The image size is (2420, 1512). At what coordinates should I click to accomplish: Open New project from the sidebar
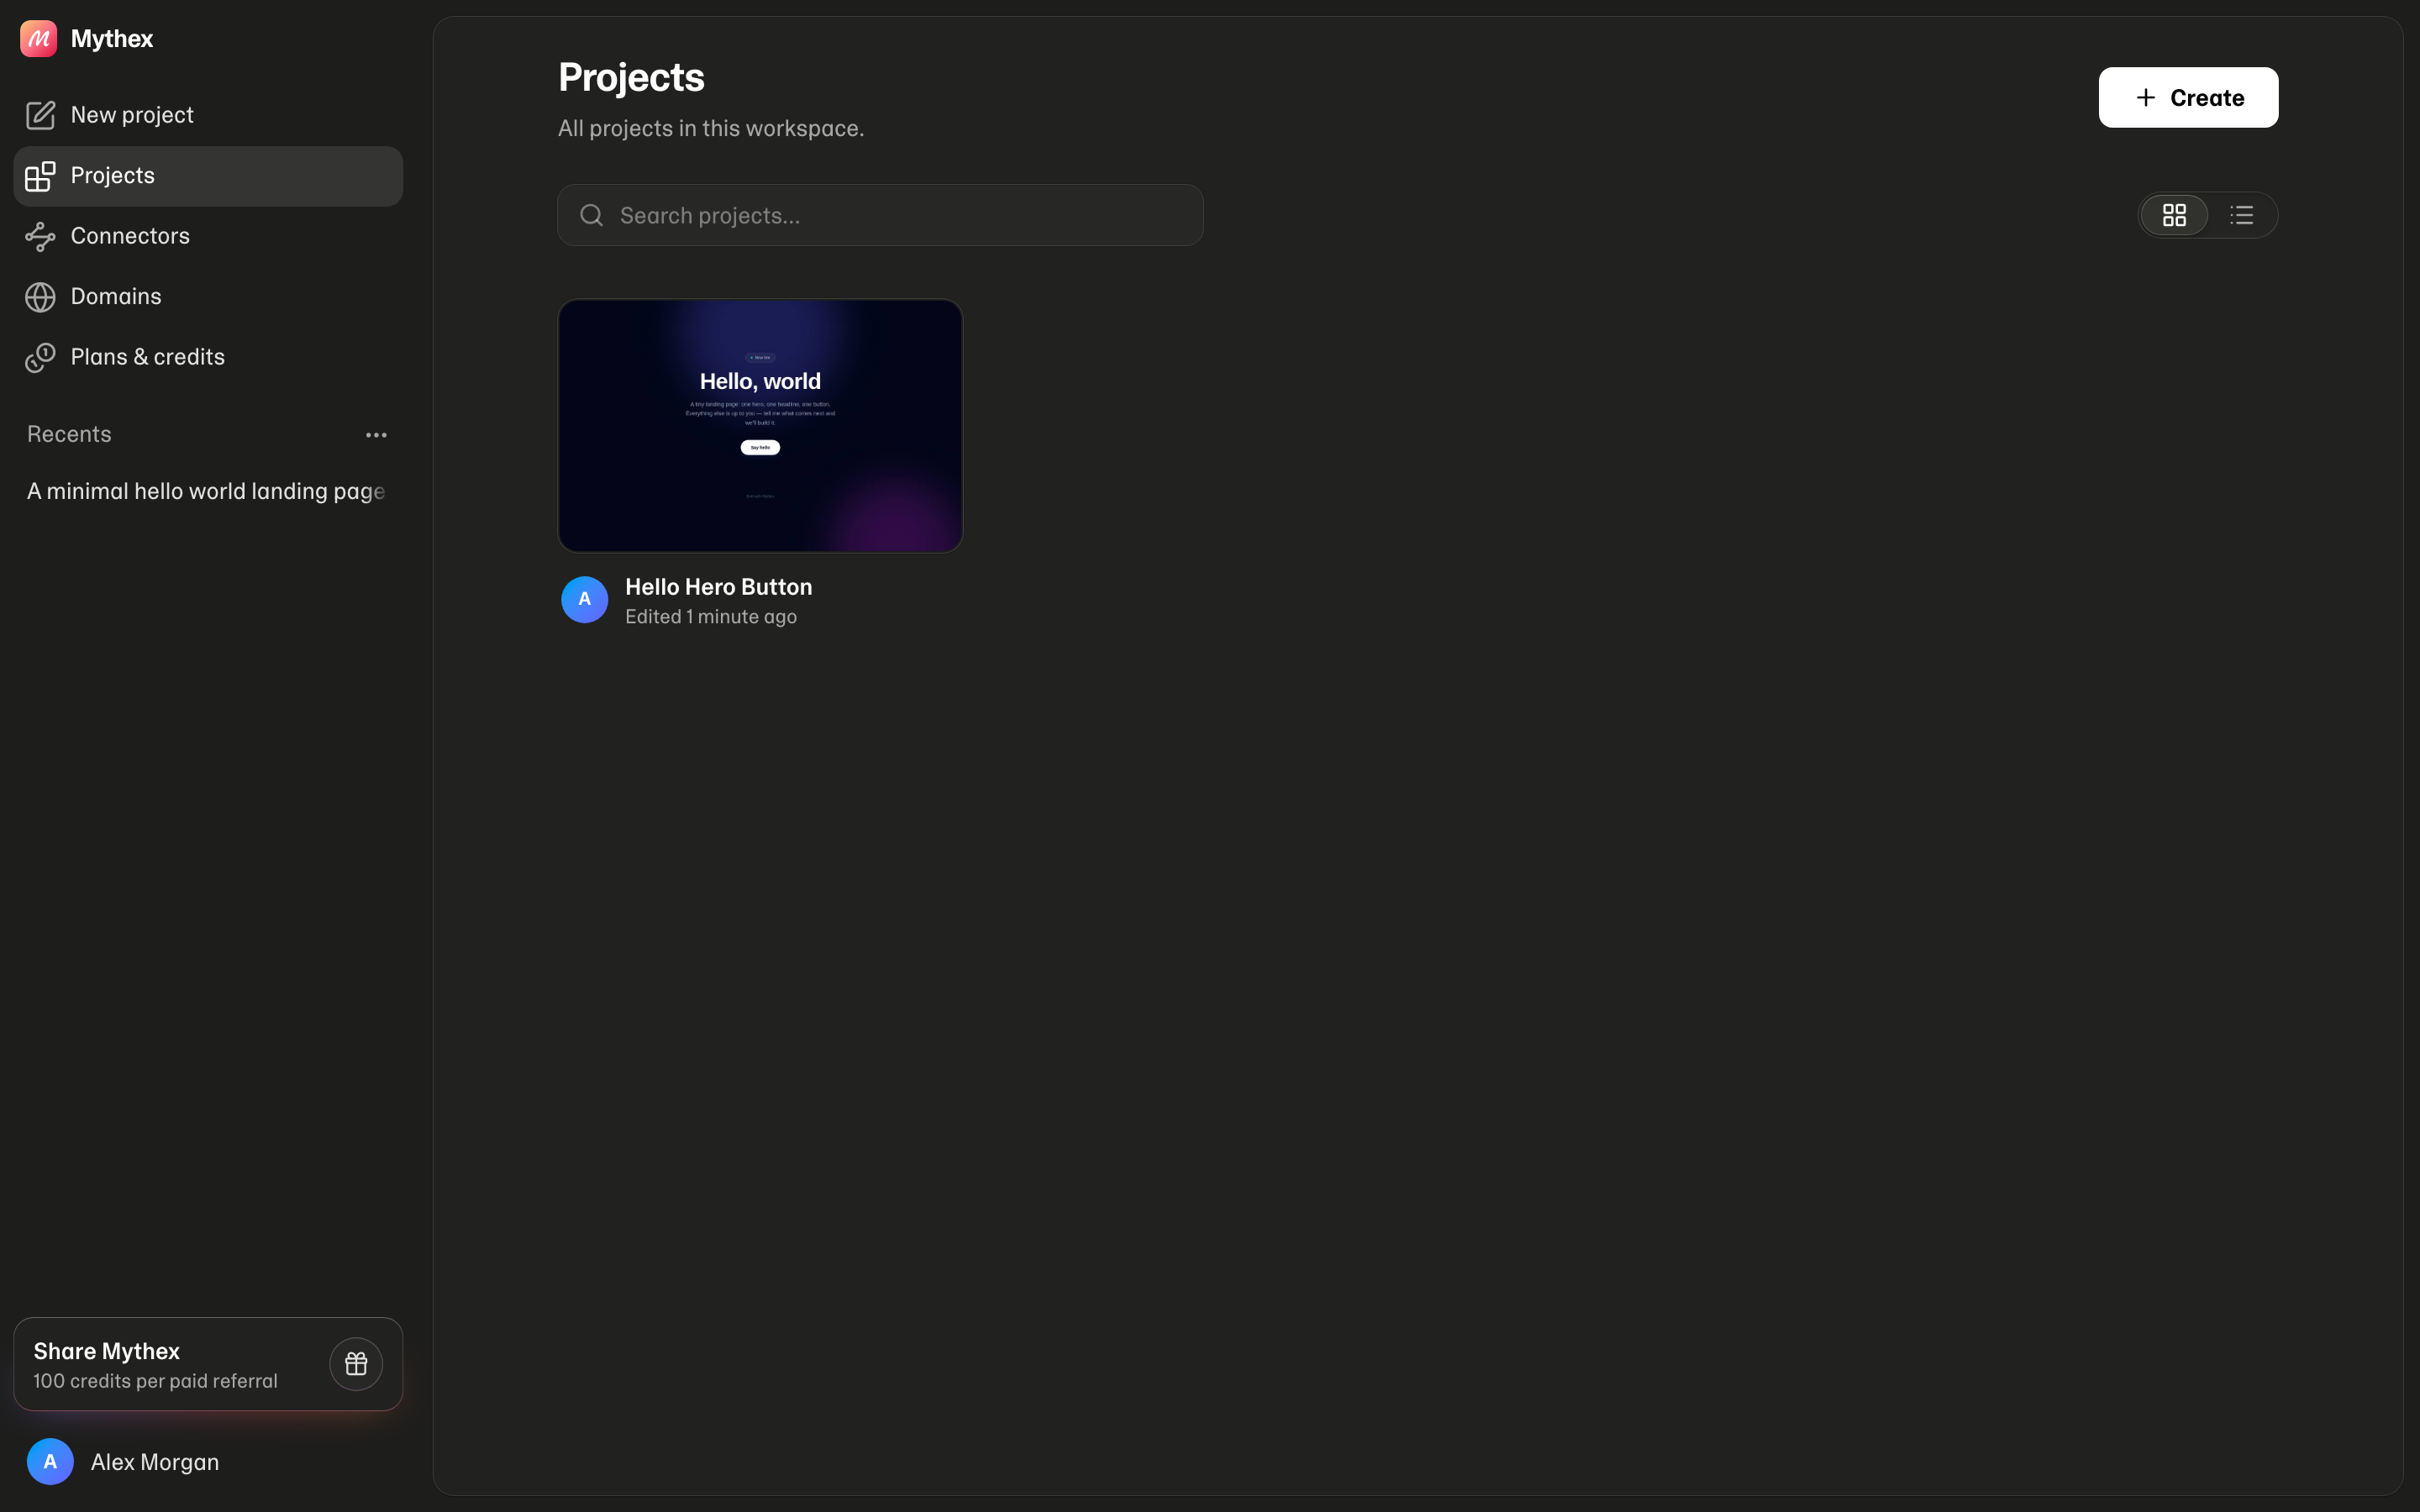tap(208, 115)
